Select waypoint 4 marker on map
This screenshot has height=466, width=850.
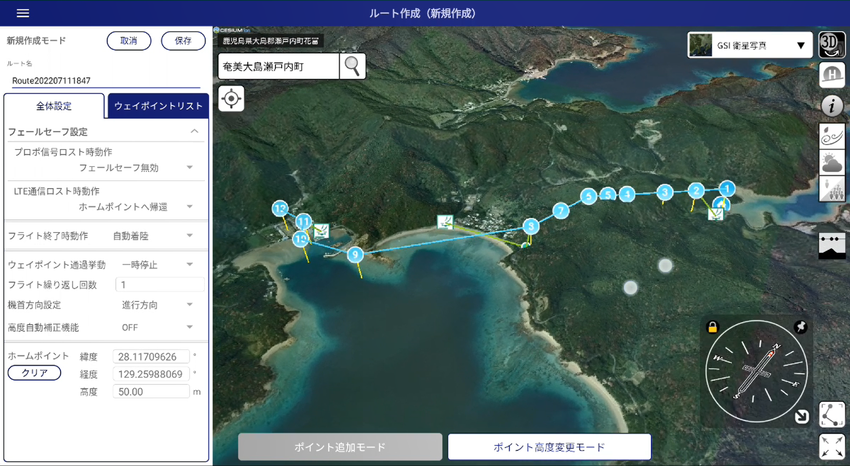pos(627,194)
